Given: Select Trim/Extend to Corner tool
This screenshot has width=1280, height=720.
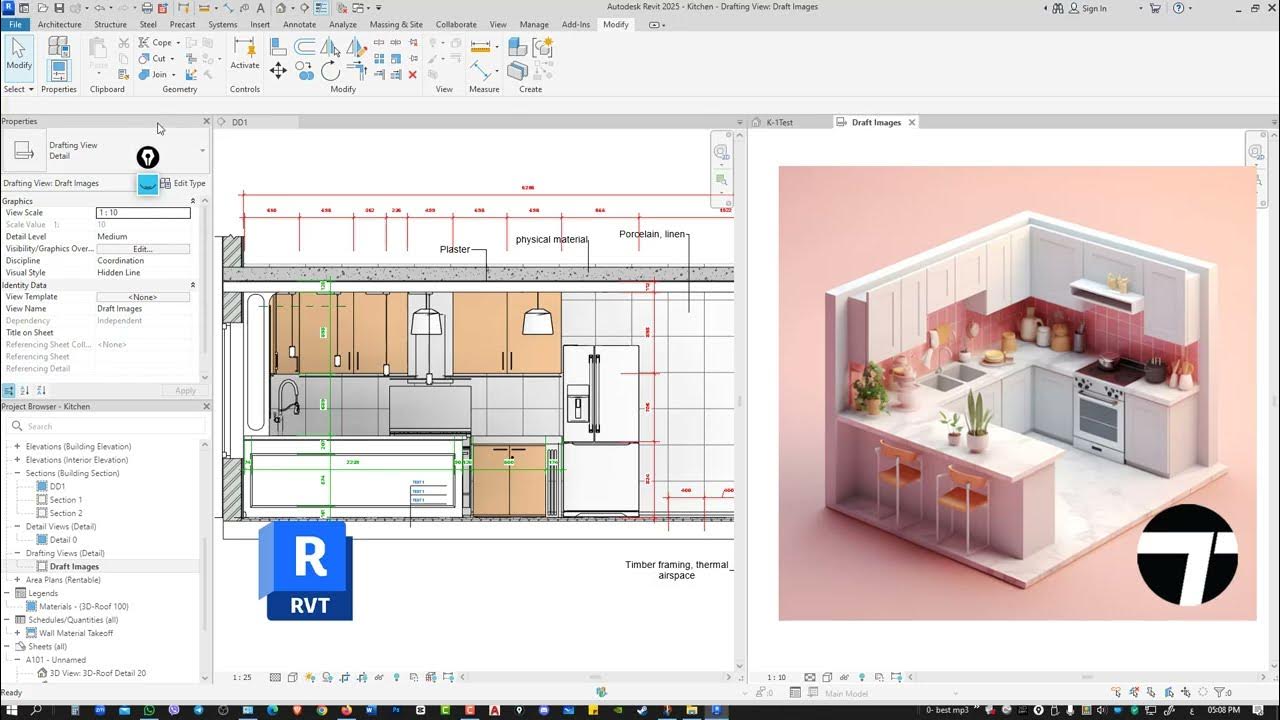Looking at the screenshot, I should [357, 70].
